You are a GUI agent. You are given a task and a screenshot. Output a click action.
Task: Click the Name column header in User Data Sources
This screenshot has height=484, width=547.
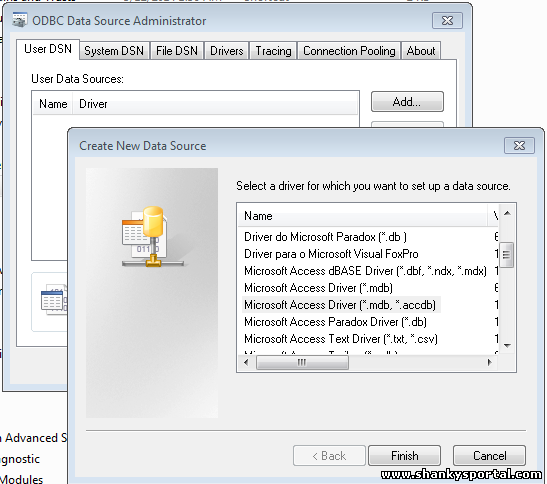[x=53, y=104]
